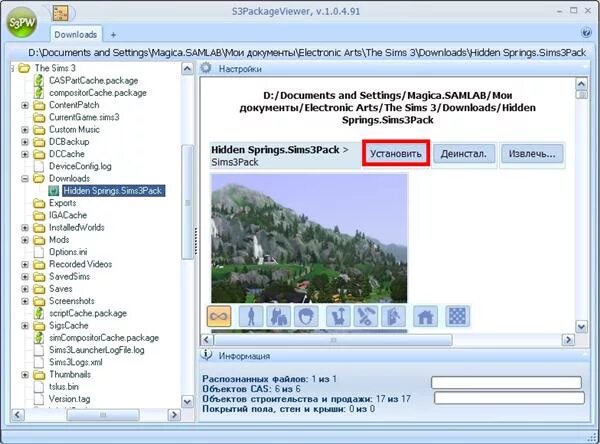Select Hidden Springs.Sims3Pack in tree
The height and width of the screenshot is (444, 600).
tap(112, 191)
